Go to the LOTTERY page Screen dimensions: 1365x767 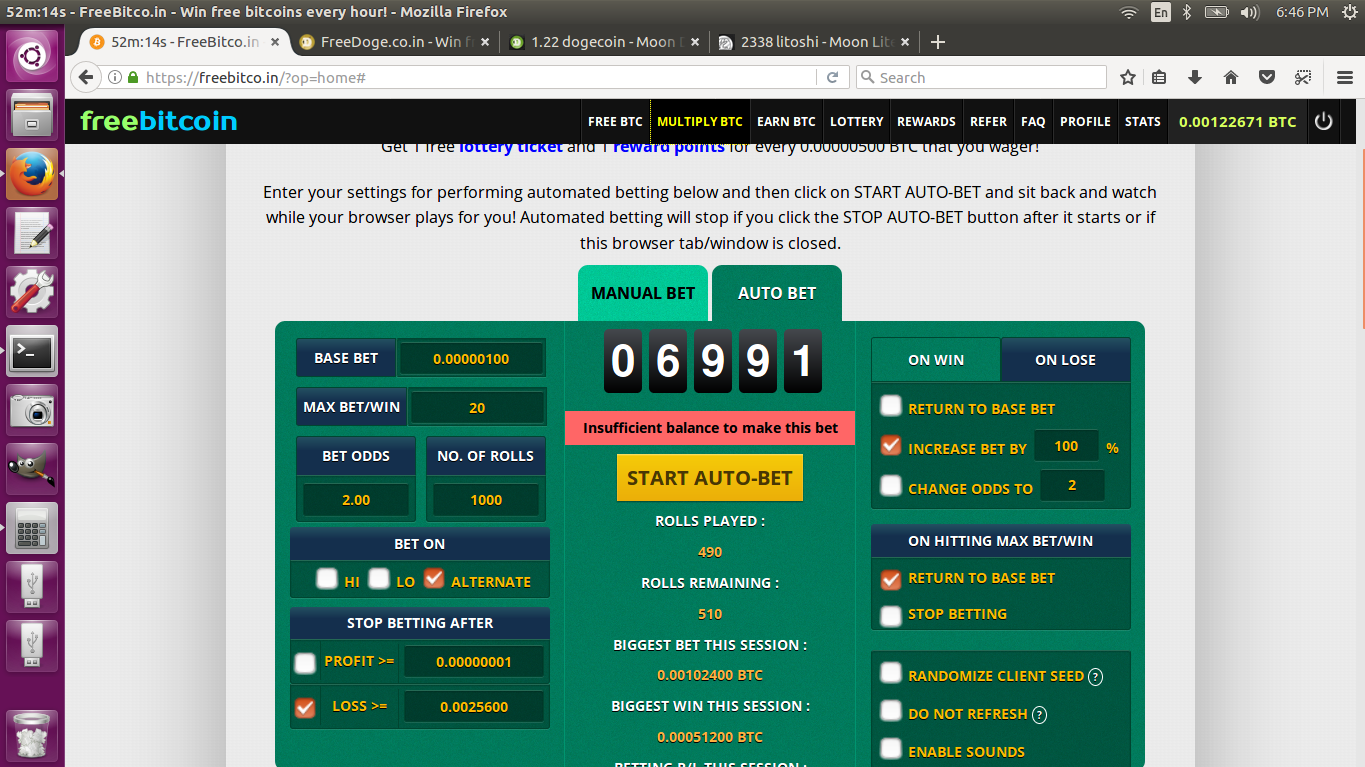tap(856, 121)
